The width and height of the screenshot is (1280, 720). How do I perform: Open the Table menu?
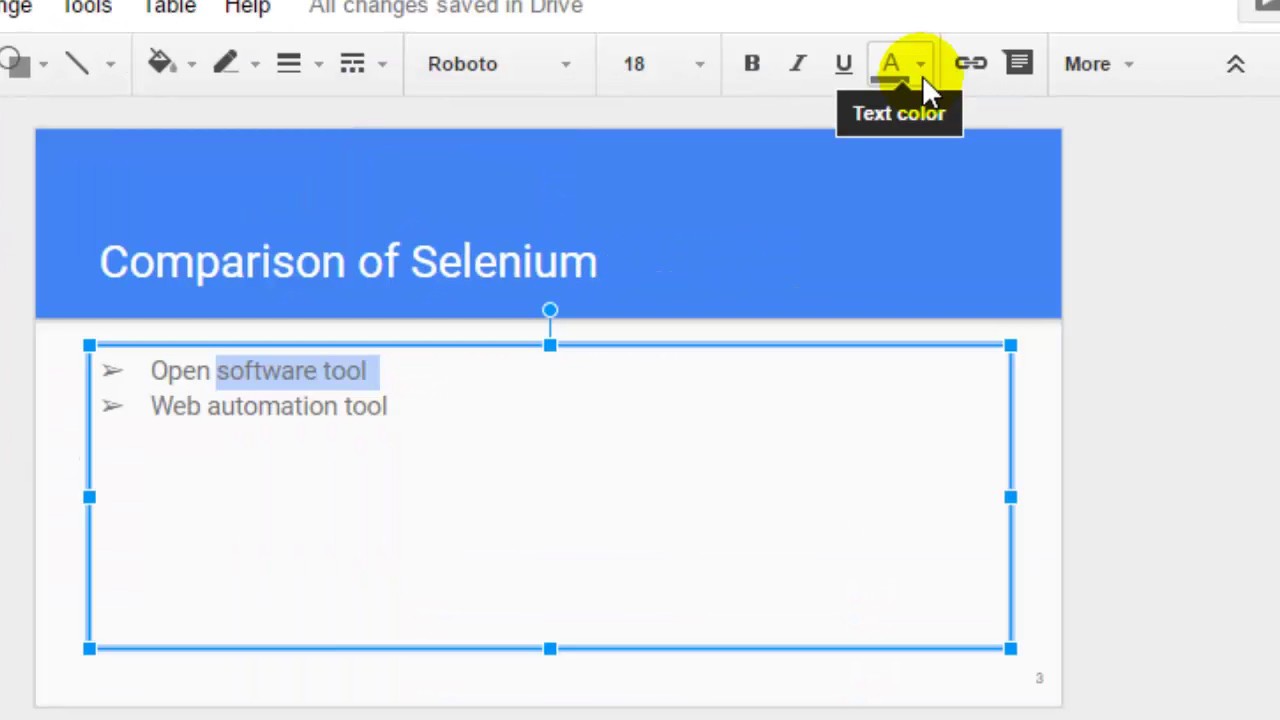coord(168,8)
